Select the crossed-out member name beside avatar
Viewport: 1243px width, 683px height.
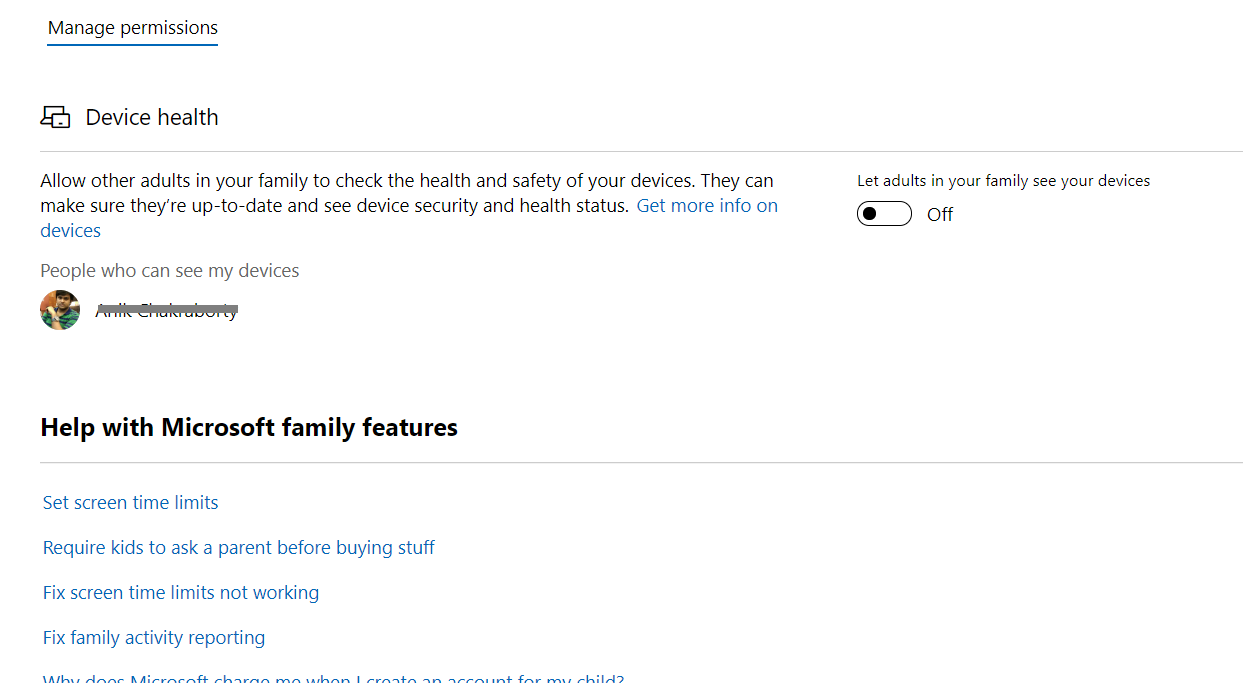tap(167, 311)
